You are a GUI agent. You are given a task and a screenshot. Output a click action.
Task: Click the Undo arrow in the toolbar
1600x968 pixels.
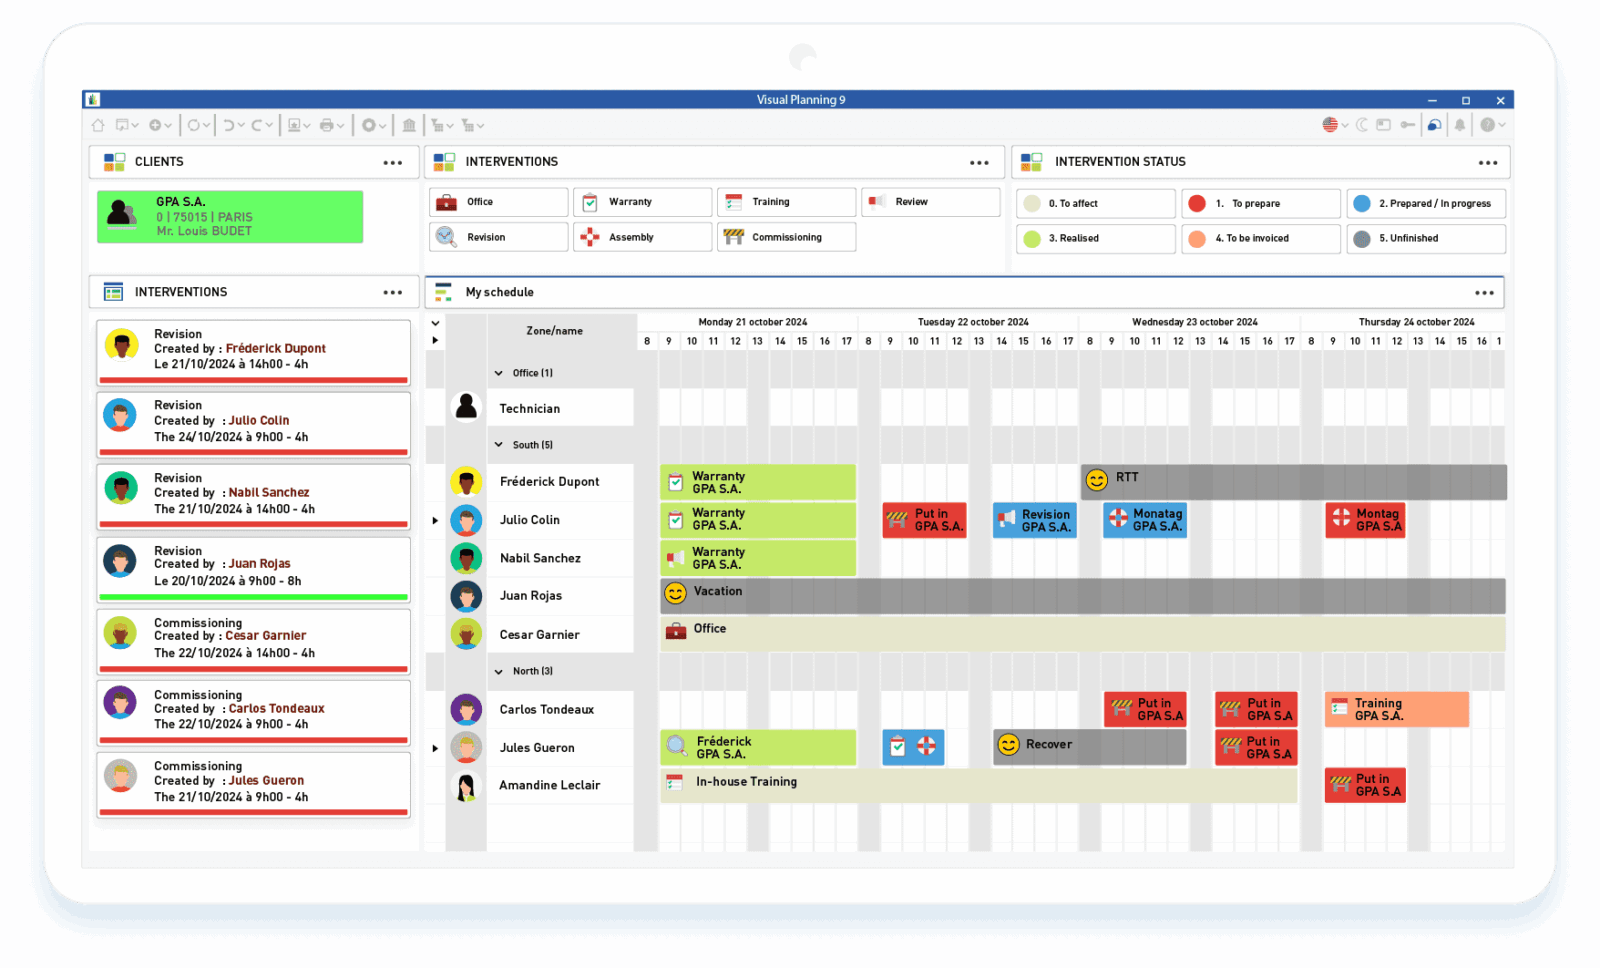pyautogui.click(x=232, y=125)
